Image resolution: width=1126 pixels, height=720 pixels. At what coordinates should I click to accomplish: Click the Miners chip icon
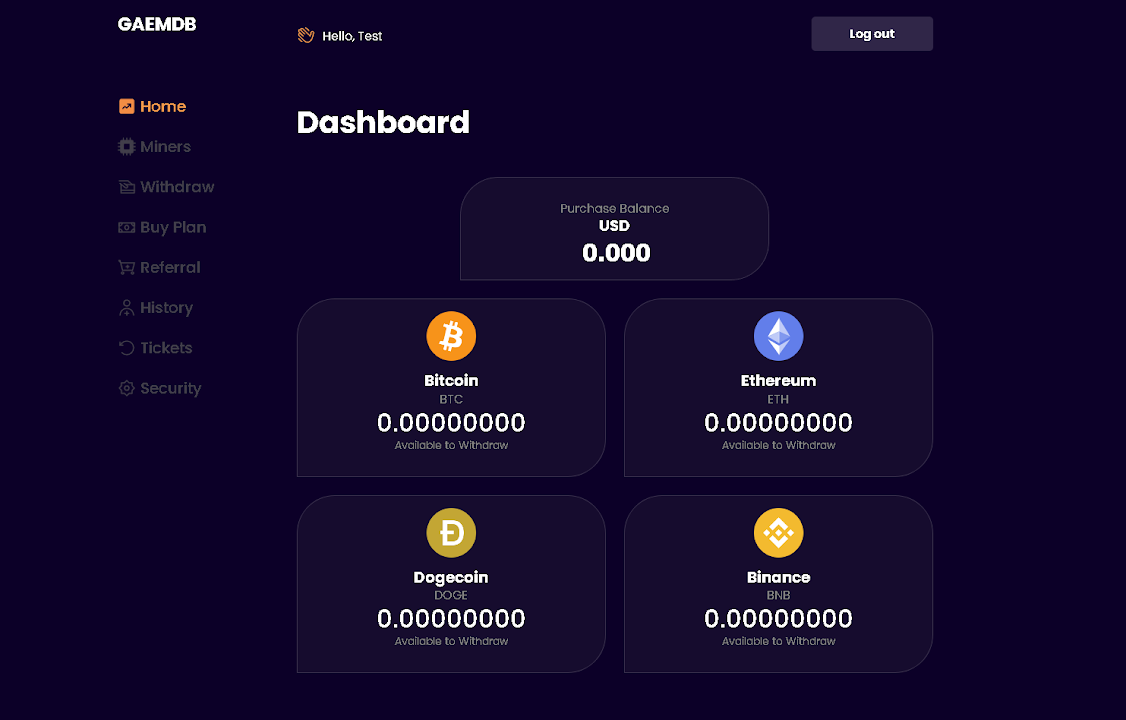[x=127, y=147]
